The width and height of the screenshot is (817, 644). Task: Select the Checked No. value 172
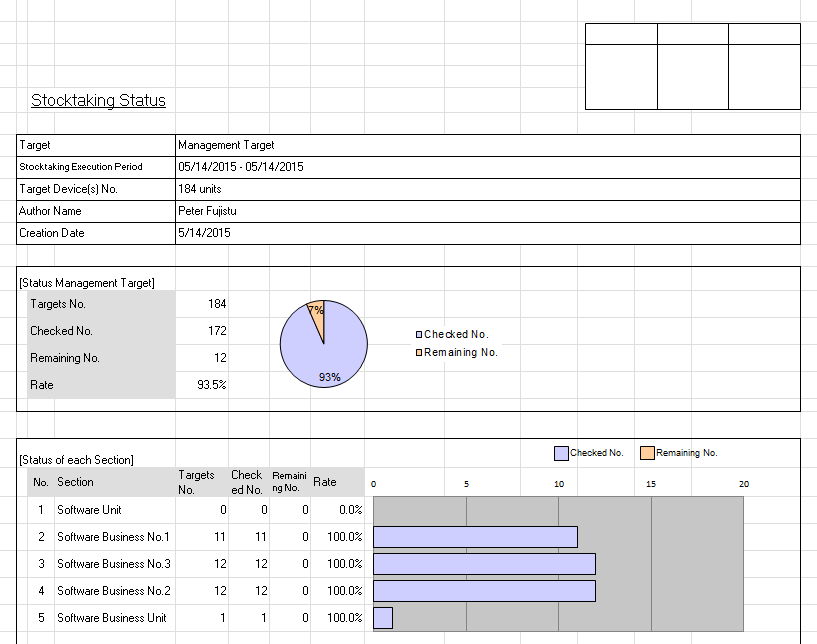point(217,331)
